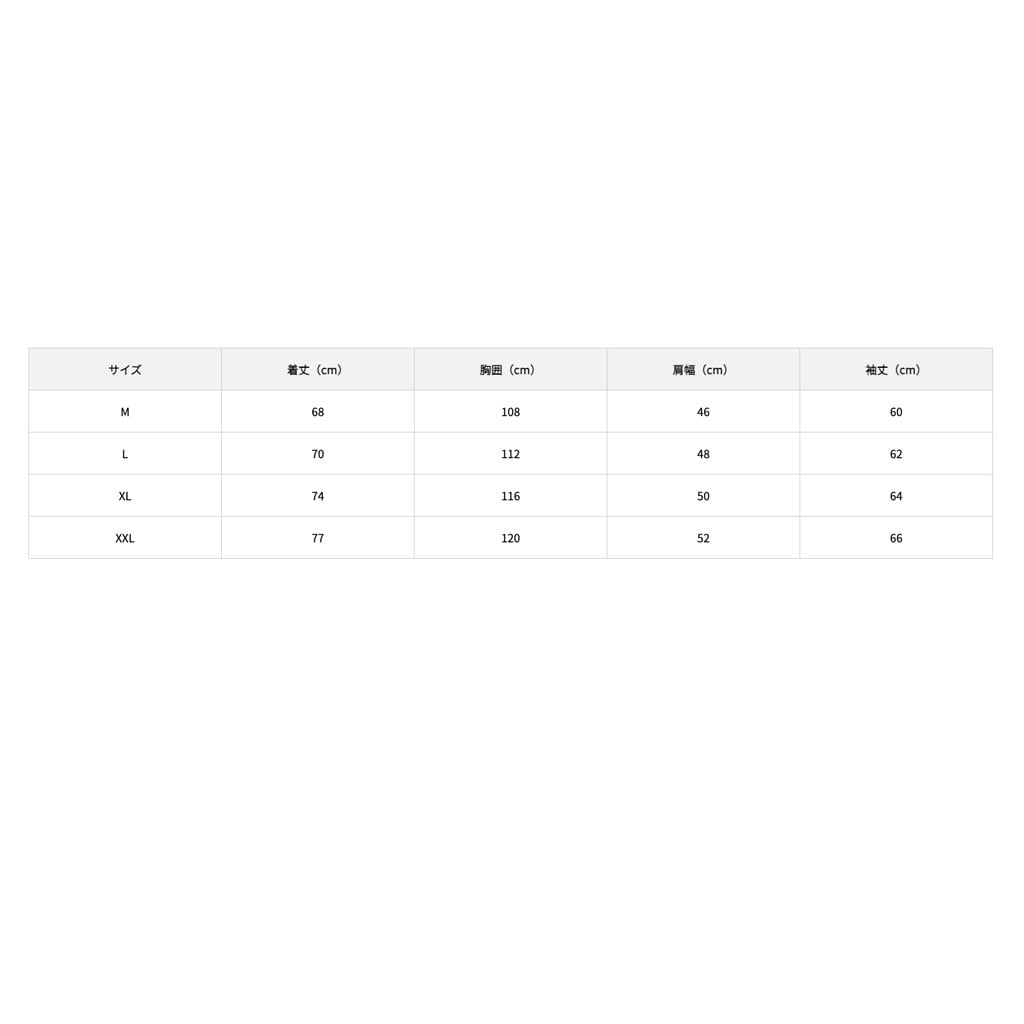Select the 胸囲（cm） header cell
The image size is (1024, 1024).
tap(510, 370)
